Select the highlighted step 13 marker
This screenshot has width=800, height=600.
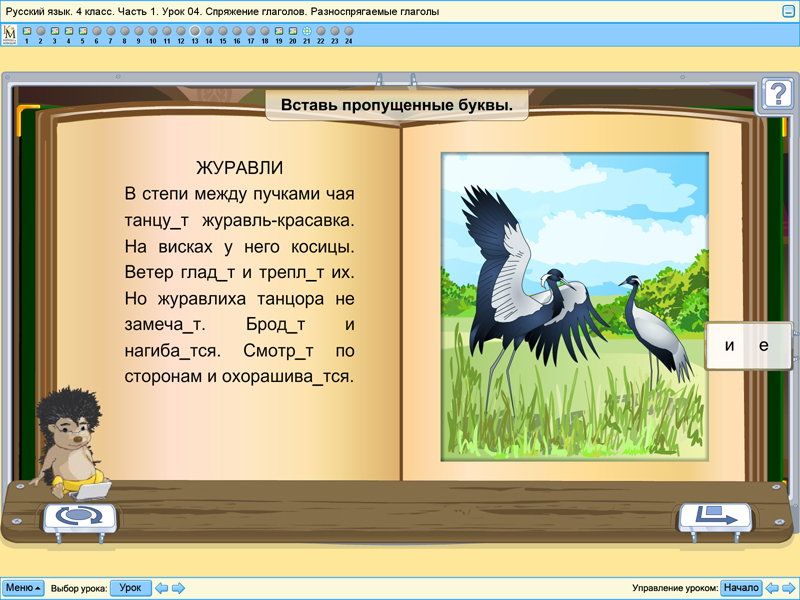(195, 30)
